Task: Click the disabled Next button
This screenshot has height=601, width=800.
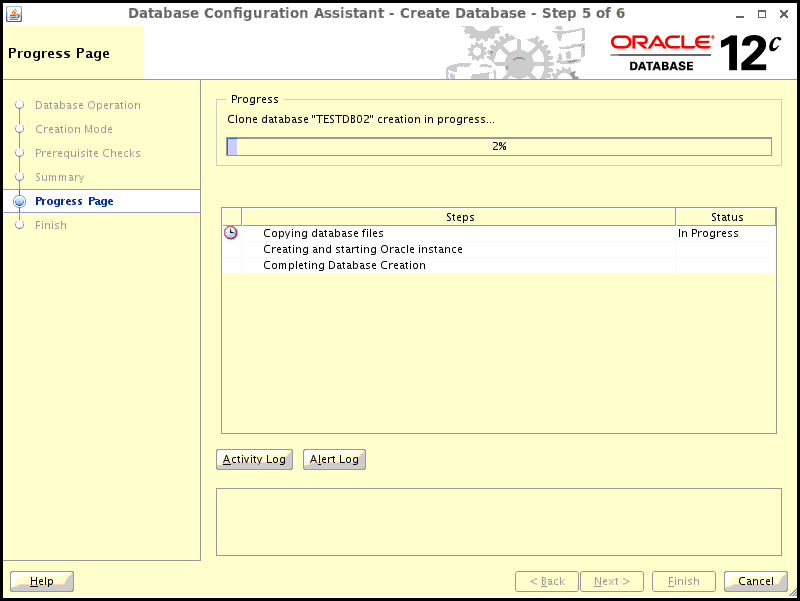Action: pyautogui.click(x=612, y=581)
